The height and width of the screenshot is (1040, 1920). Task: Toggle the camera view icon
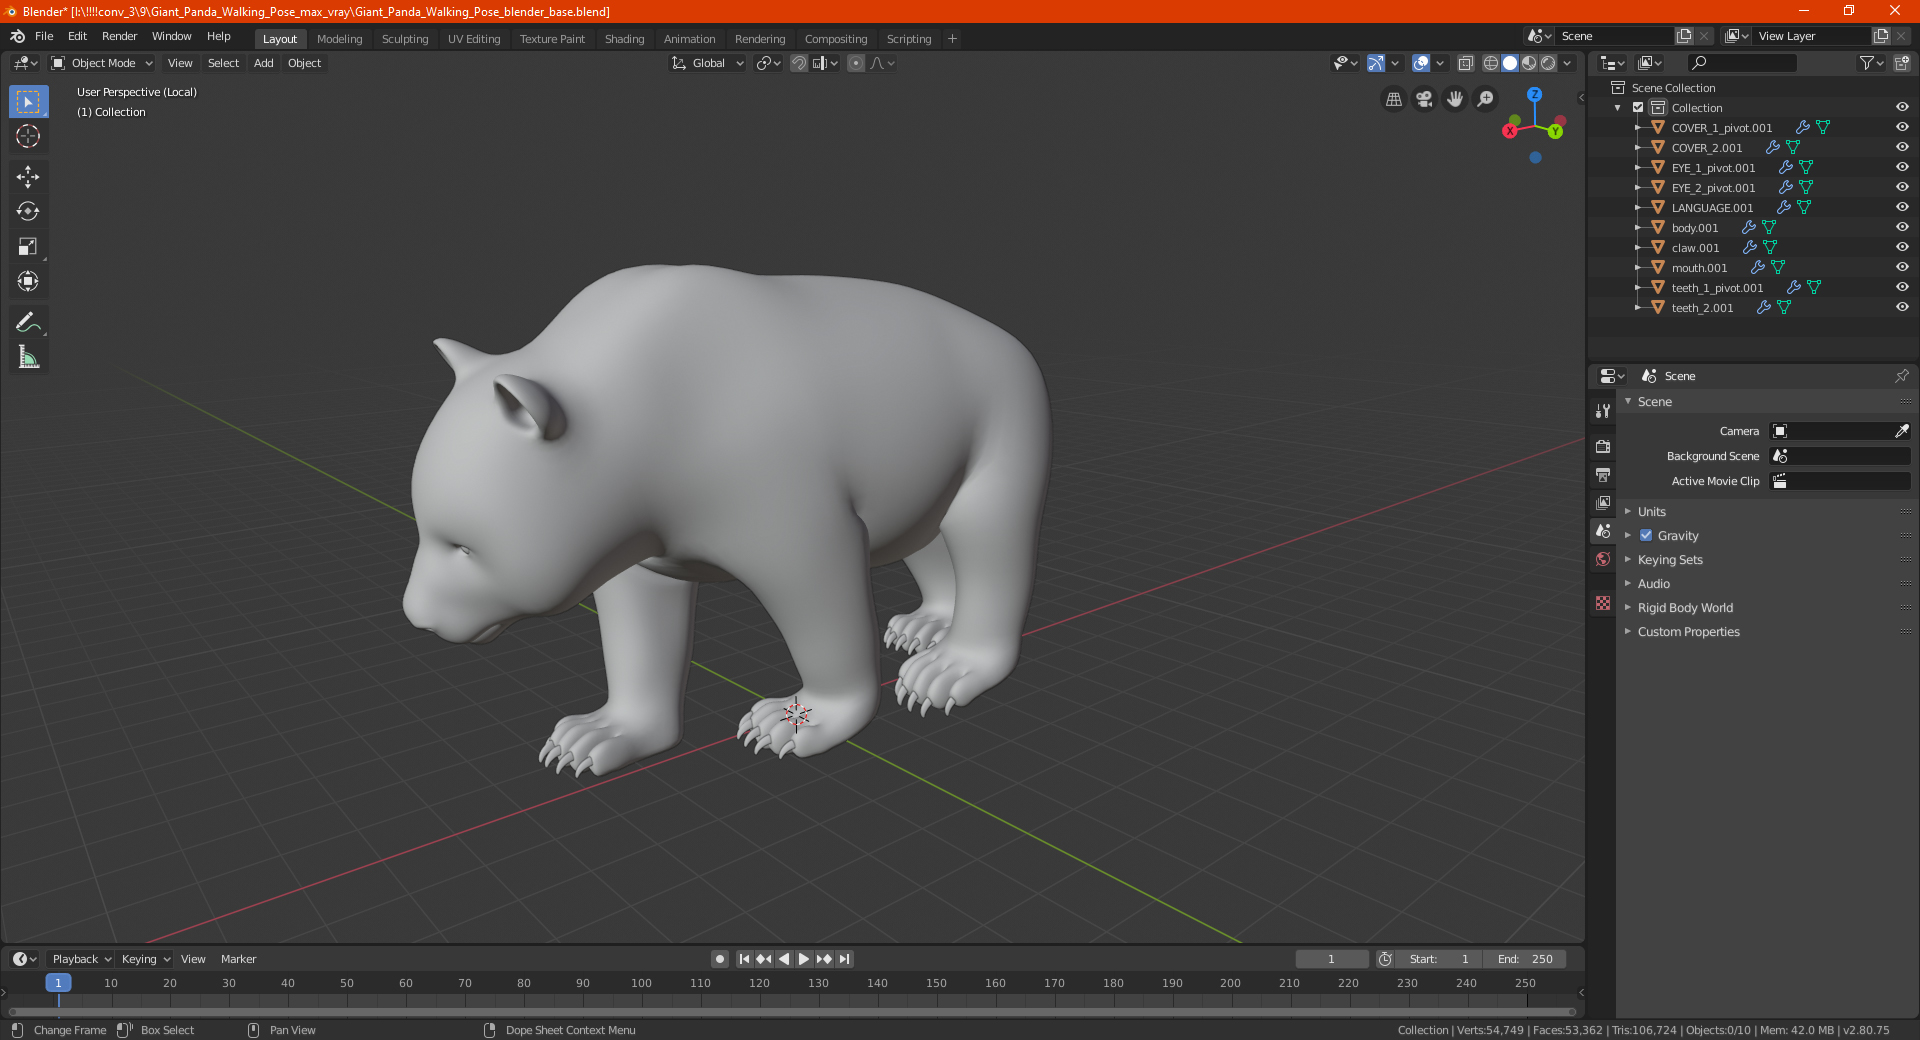[x=1424, y=99]
